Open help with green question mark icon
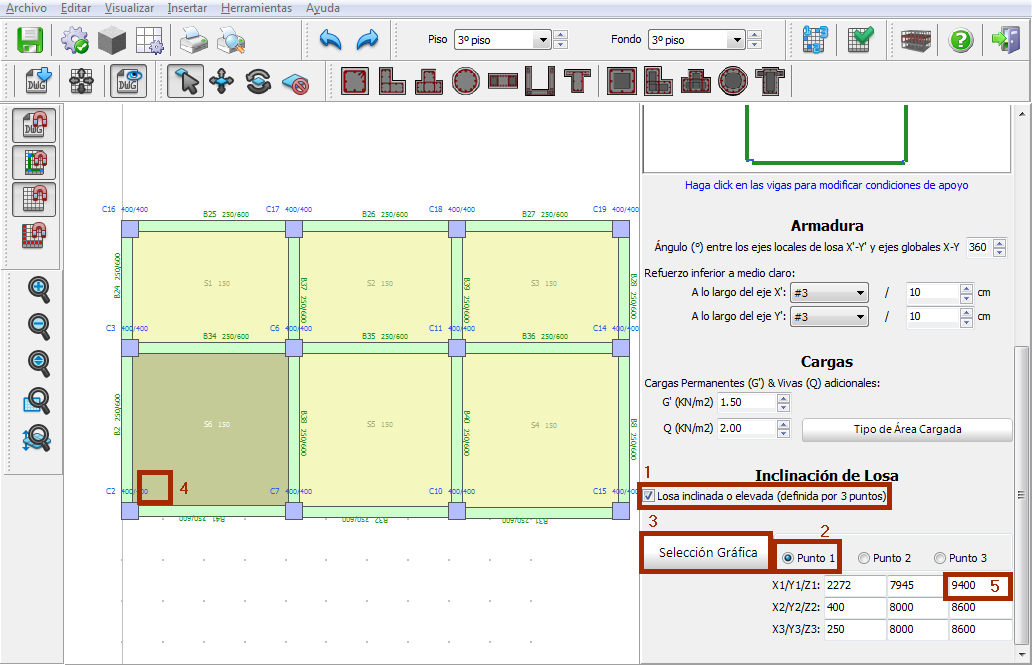 click(x=960, y=40)
